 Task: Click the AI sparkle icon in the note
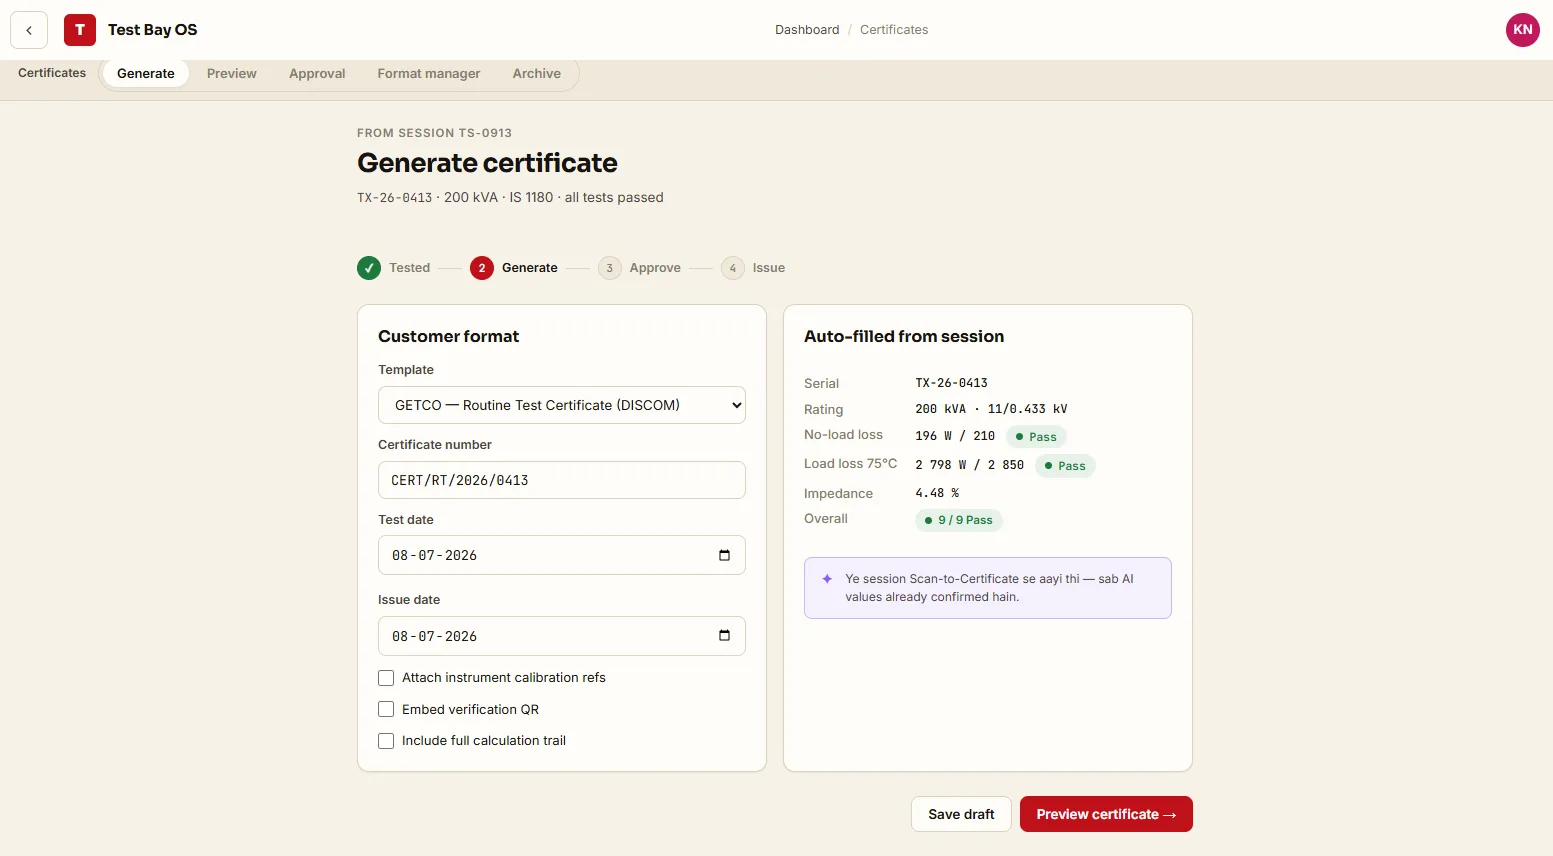(827, 579)
